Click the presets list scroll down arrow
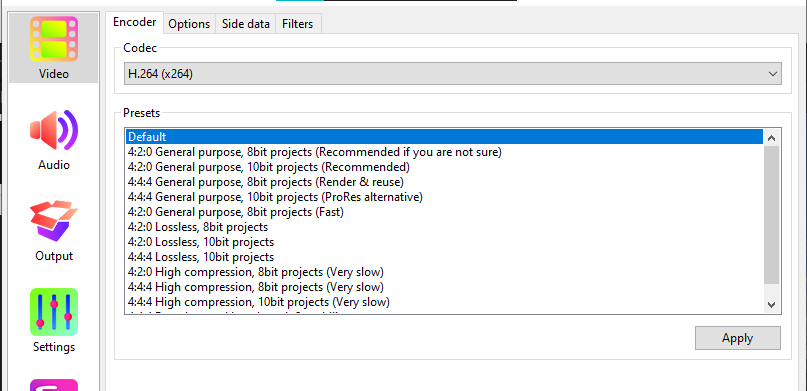This screenshot has height=391, width=807. click(x=771, y=305)
